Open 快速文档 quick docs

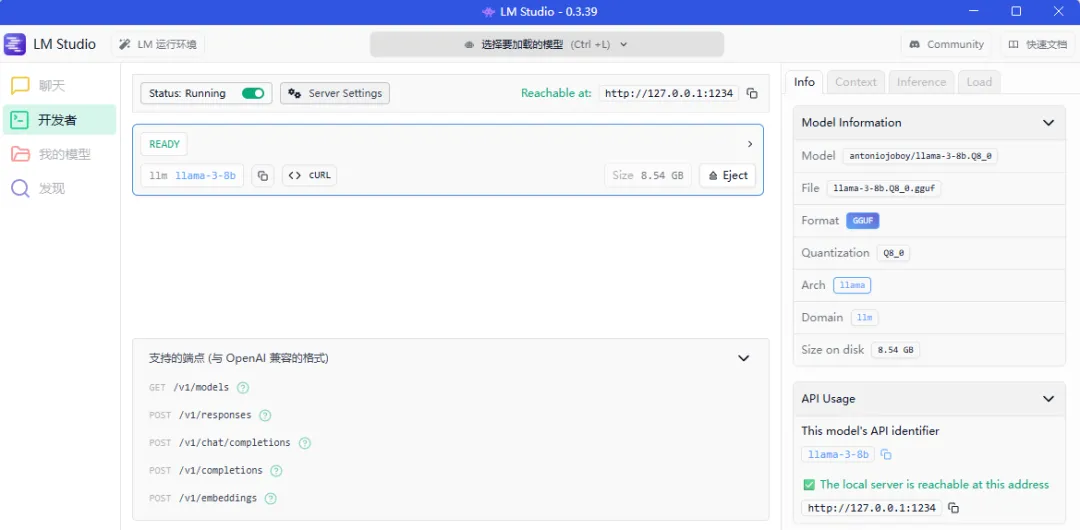pyautogui.click(x=1037, y=44)
